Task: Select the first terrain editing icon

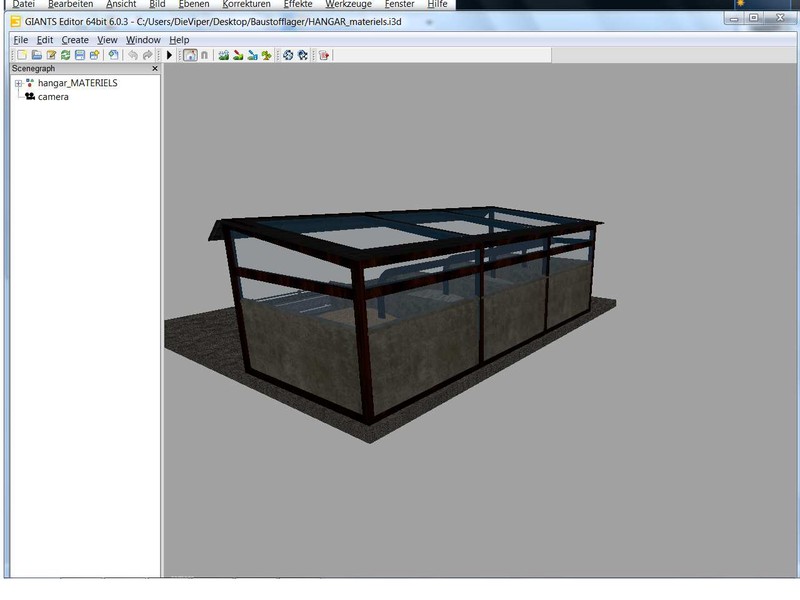Action: pyautogui.click(x=224, y=55)
